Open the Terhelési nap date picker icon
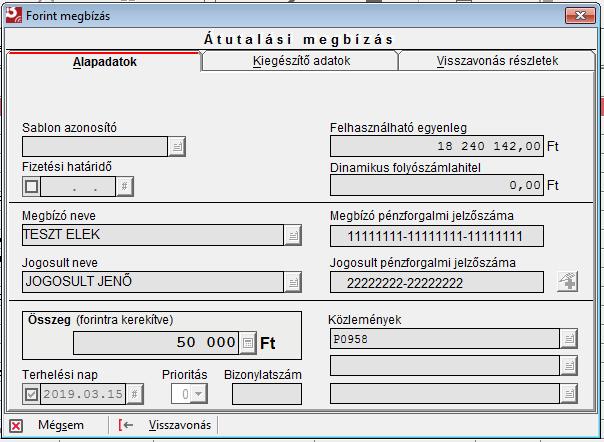The image size is (604, 442). click(x=134, y=394)
